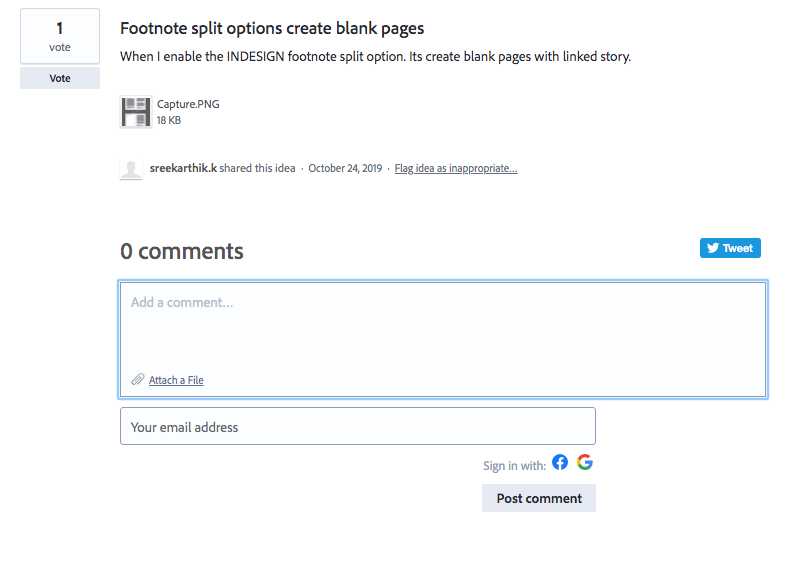
Task: Click the 18 KB file size text
Action: click(x=169, y=120)
